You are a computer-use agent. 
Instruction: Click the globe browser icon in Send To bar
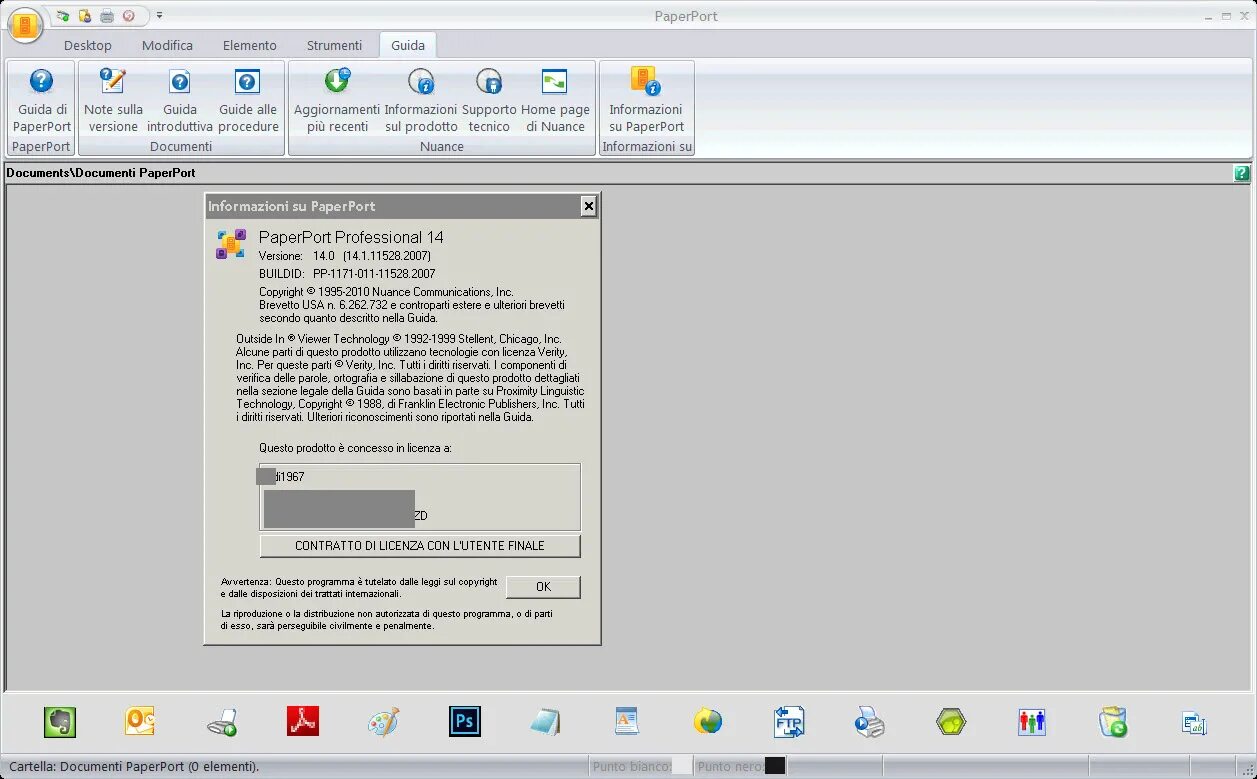click(708, 722)
